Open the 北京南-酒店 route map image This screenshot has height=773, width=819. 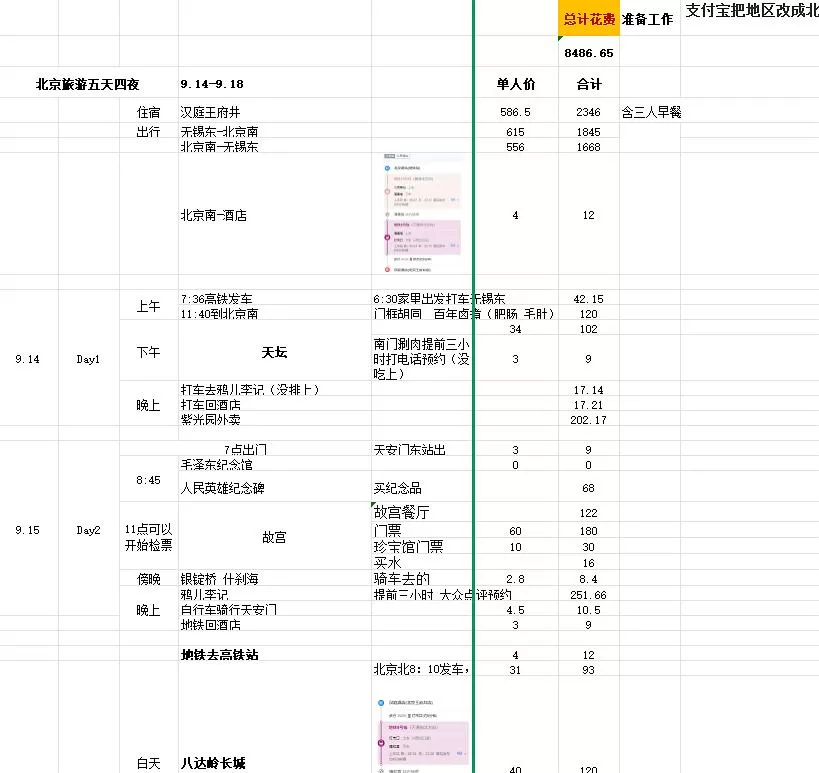tap(422, 214)
